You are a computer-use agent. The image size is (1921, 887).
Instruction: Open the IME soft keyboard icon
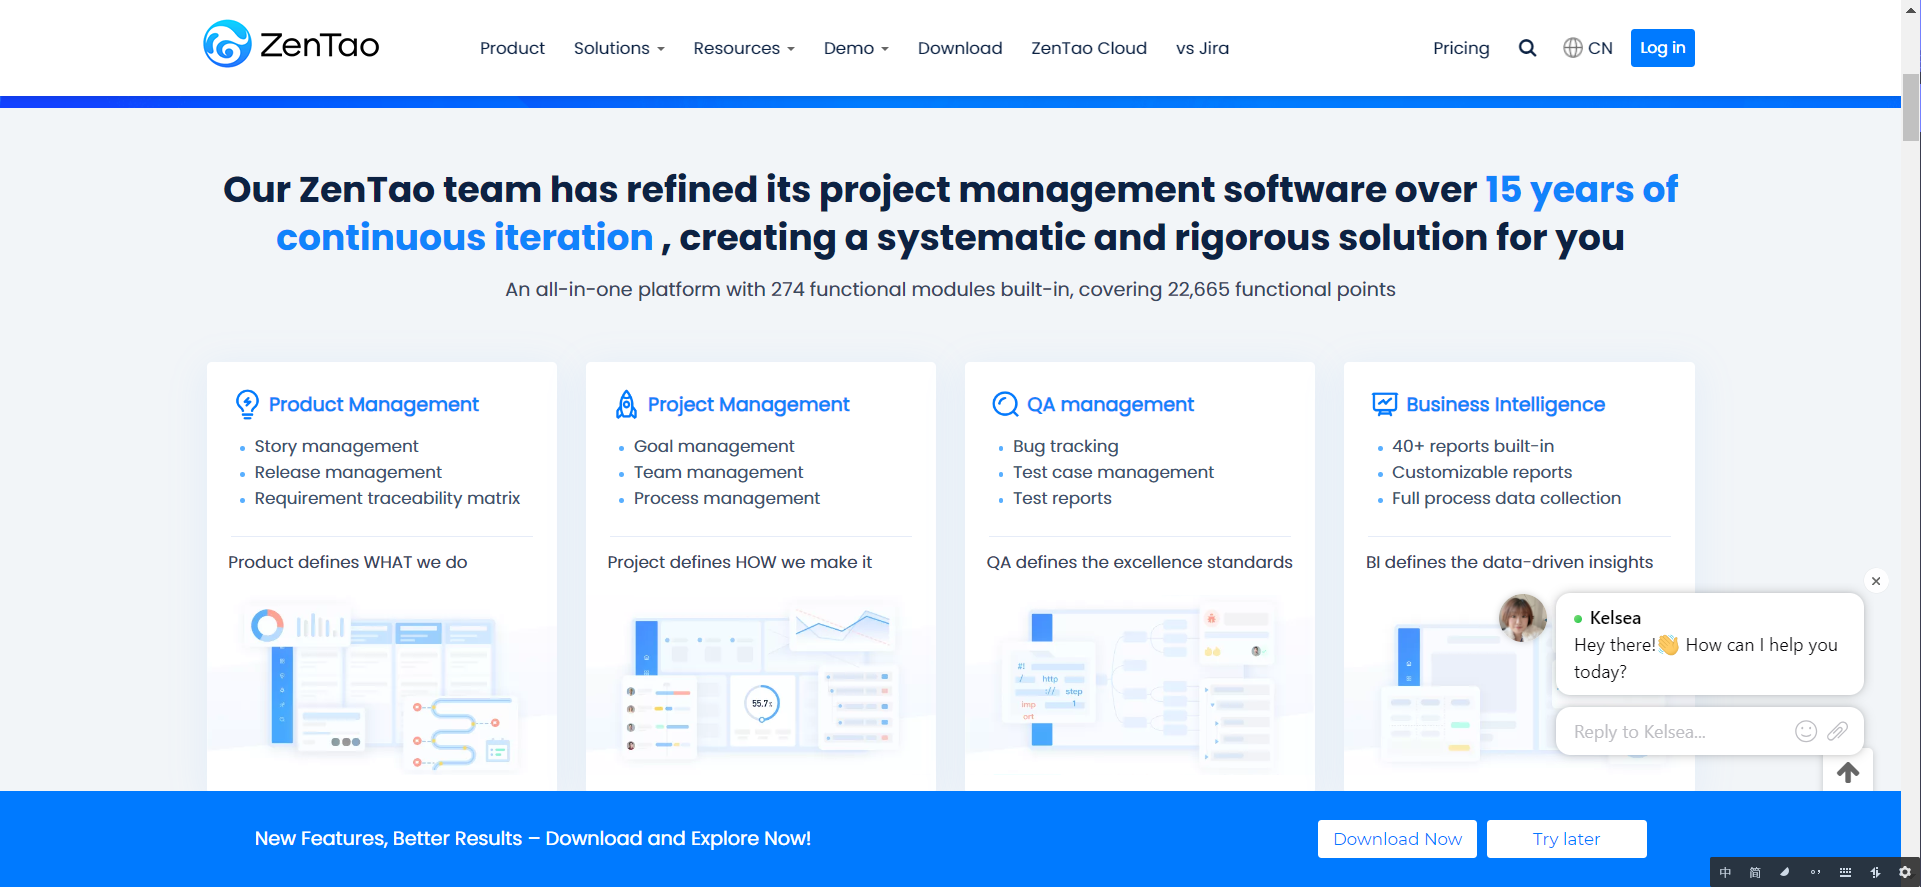point(1845,872)
